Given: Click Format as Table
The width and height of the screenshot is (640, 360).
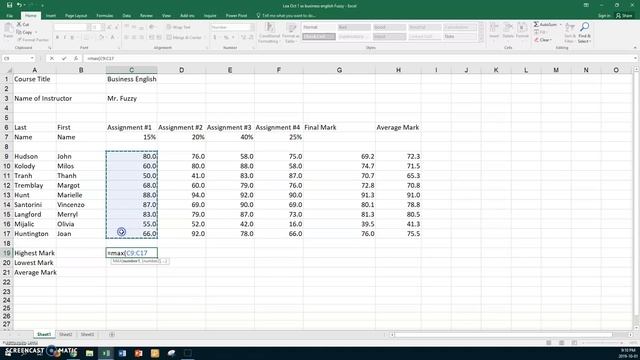Looking at the screenshot, I should pos(291,33).
